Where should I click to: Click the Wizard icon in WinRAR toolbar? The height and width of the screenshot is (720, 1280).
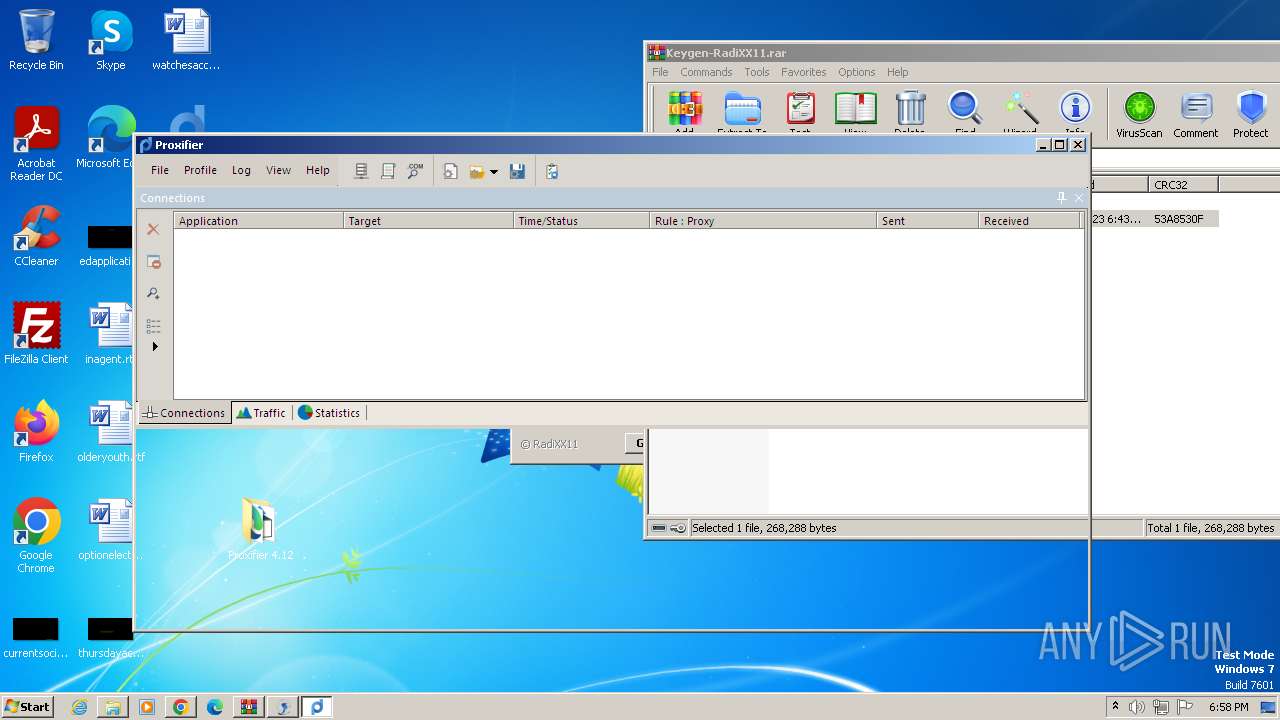coord(1020,112)
